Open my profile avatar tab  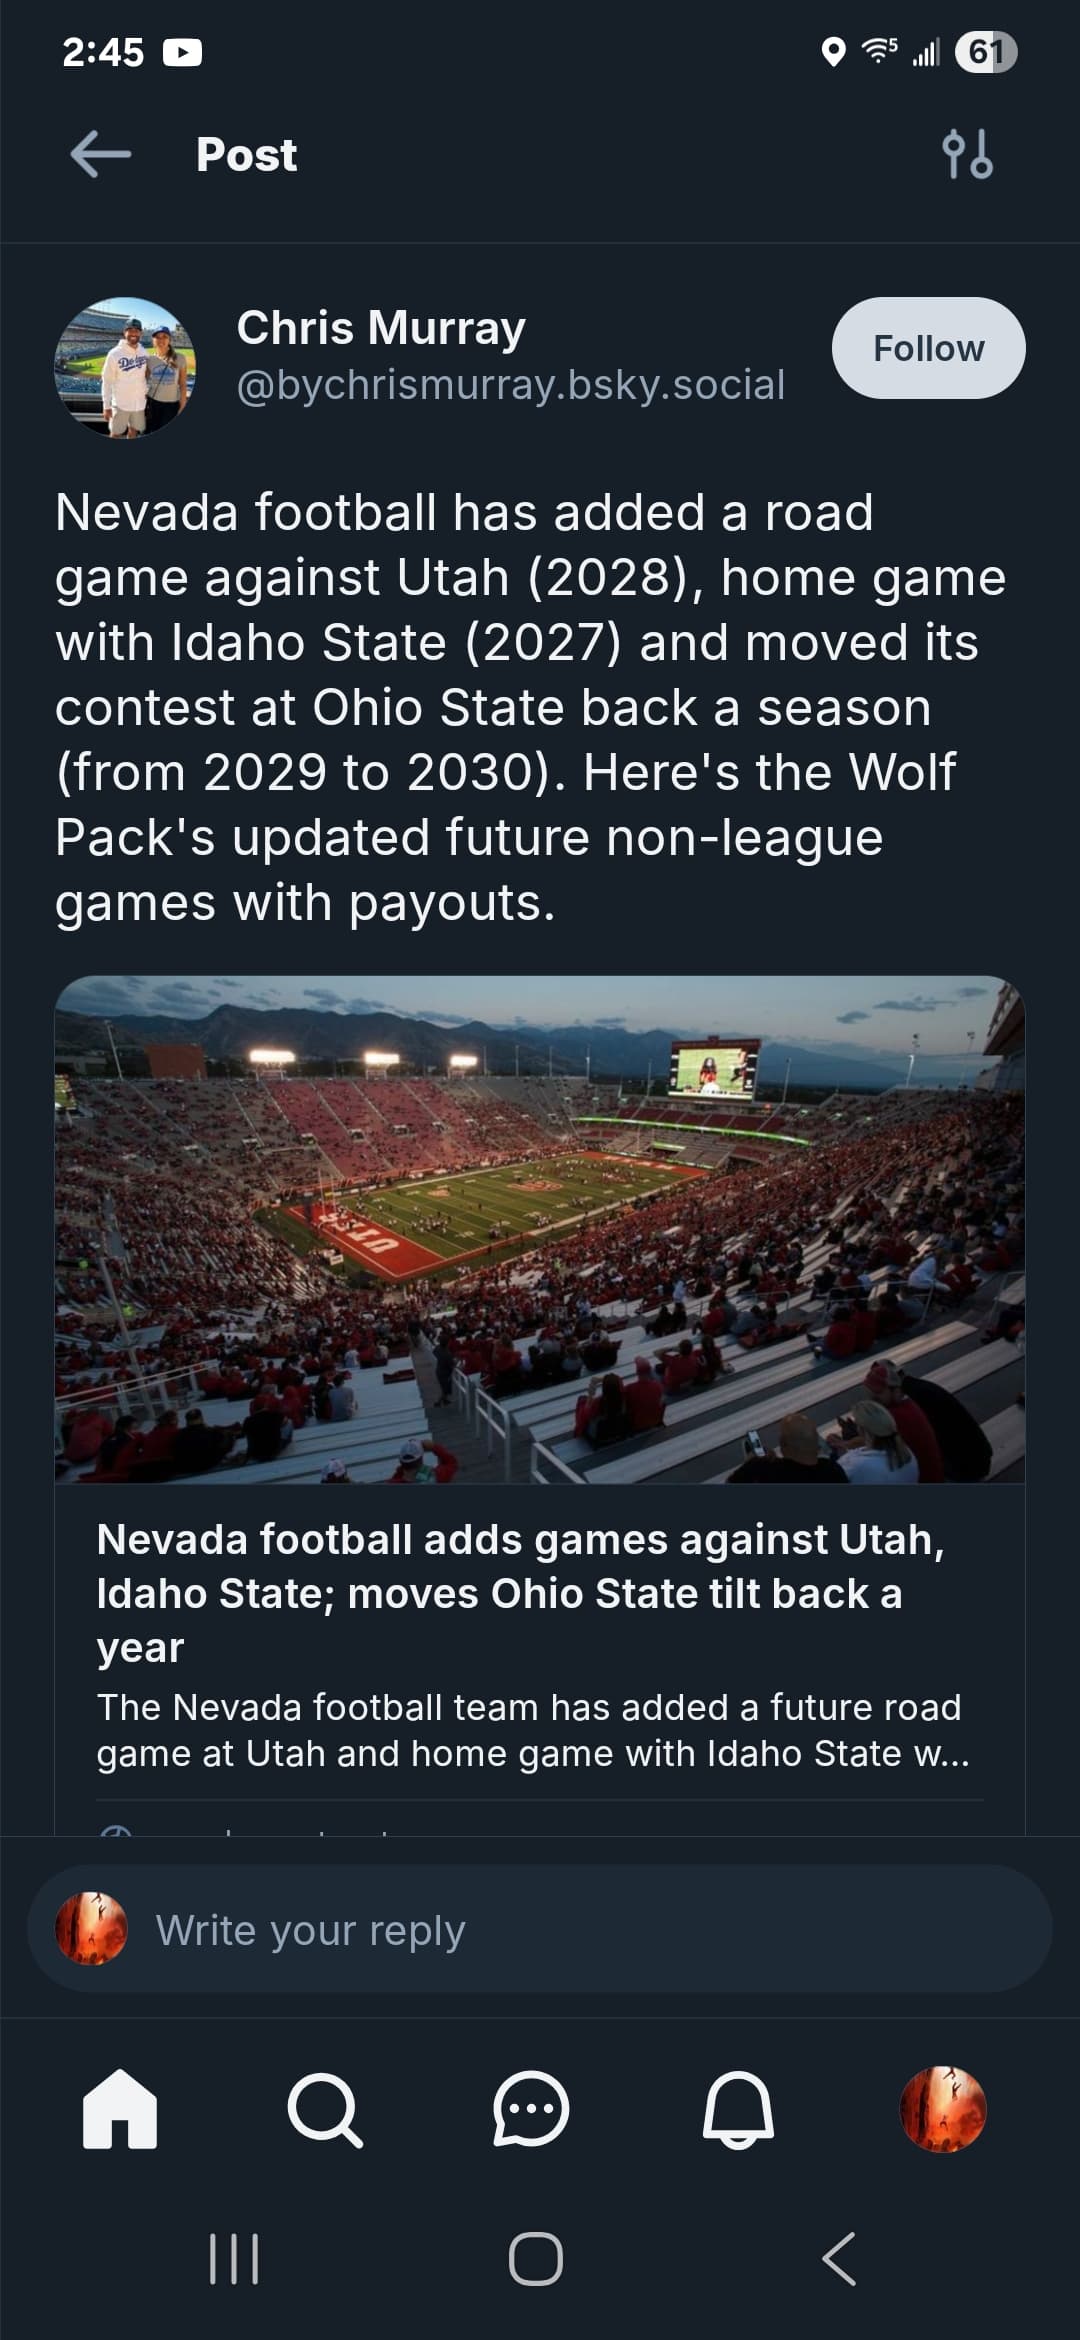943,2109
